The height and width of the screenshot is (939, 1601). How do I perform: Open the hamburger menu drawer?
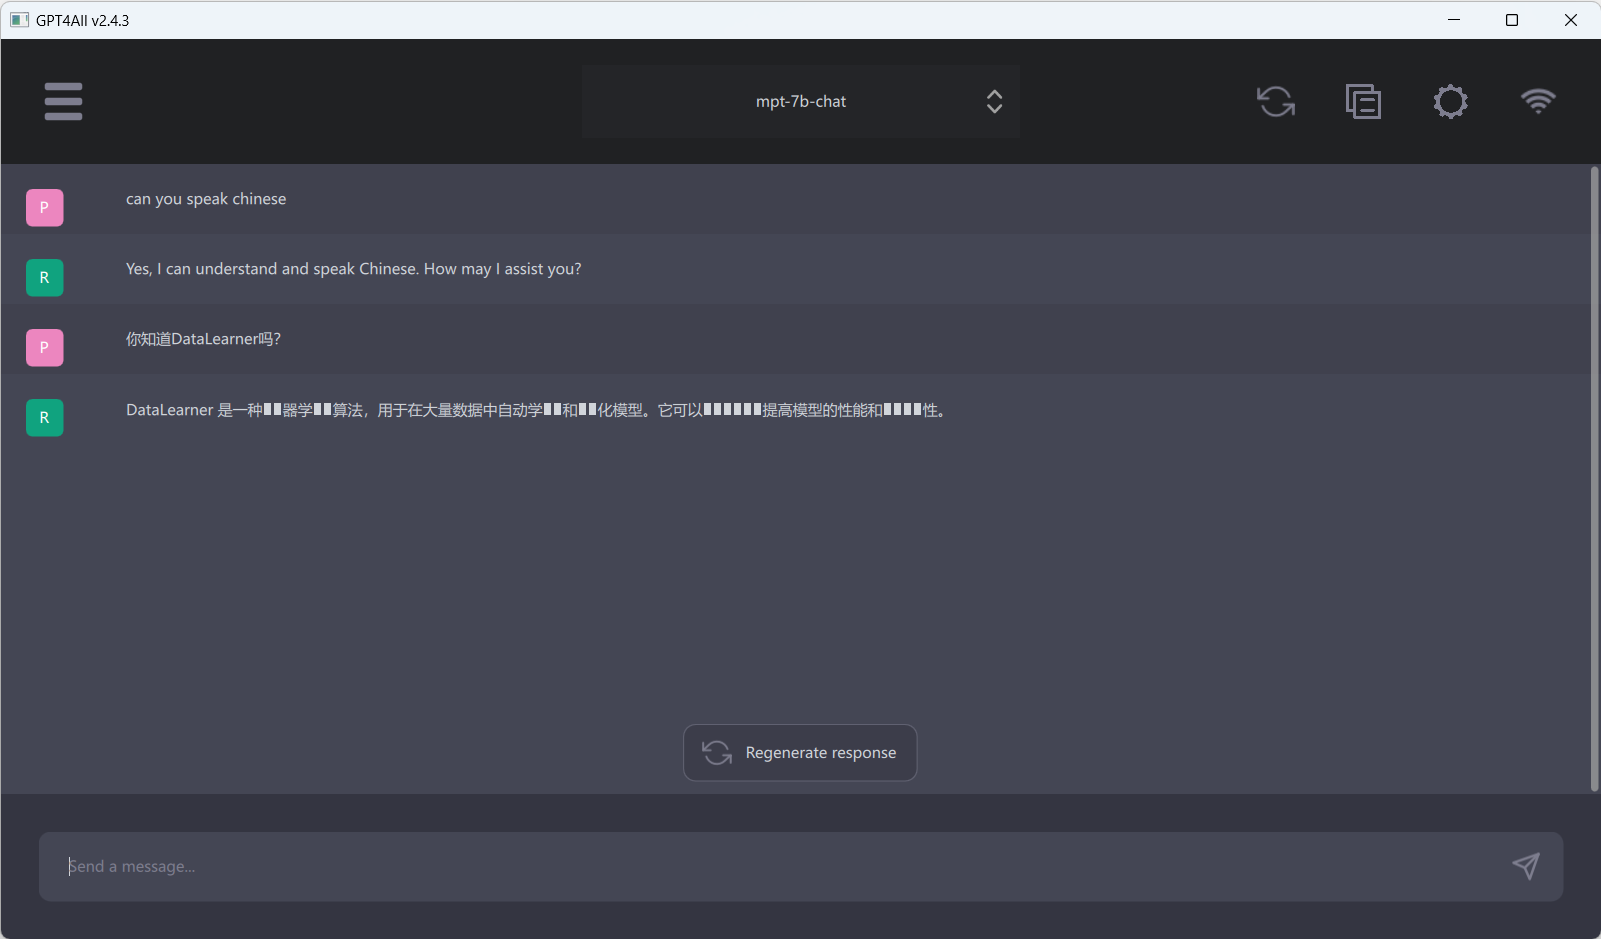point(63,101)
